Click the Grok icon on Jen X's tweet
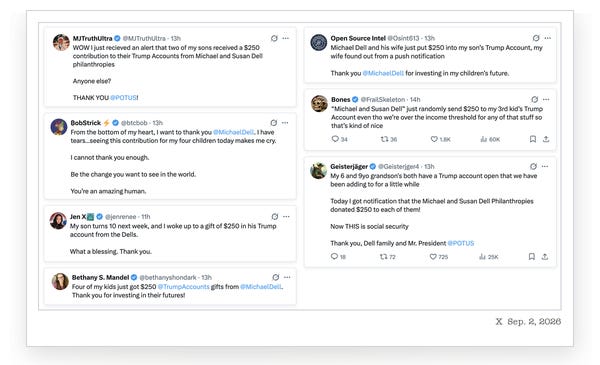The image size is (600, 365). pos(275,217)
